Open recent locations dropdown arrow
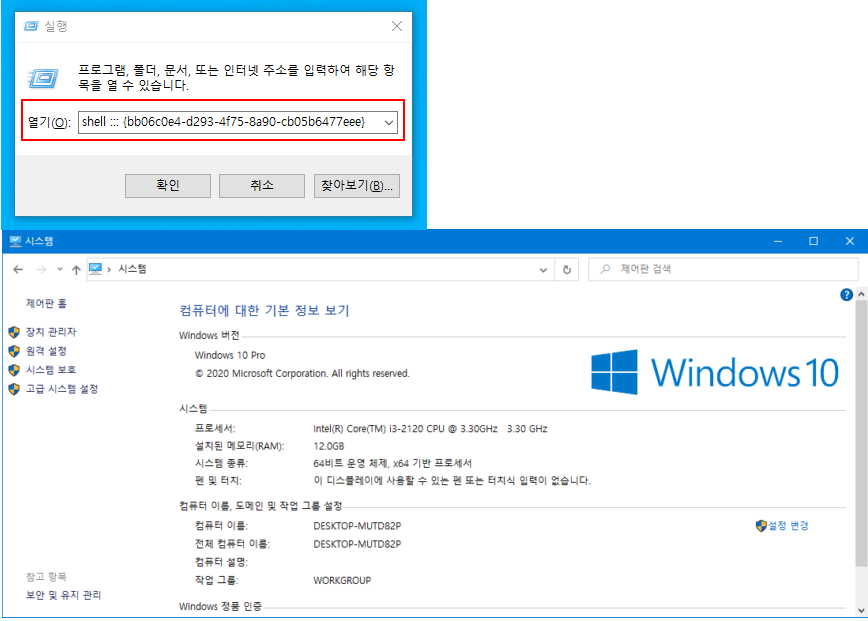Viewport: 868px width, 621px height. coord(60,270)
